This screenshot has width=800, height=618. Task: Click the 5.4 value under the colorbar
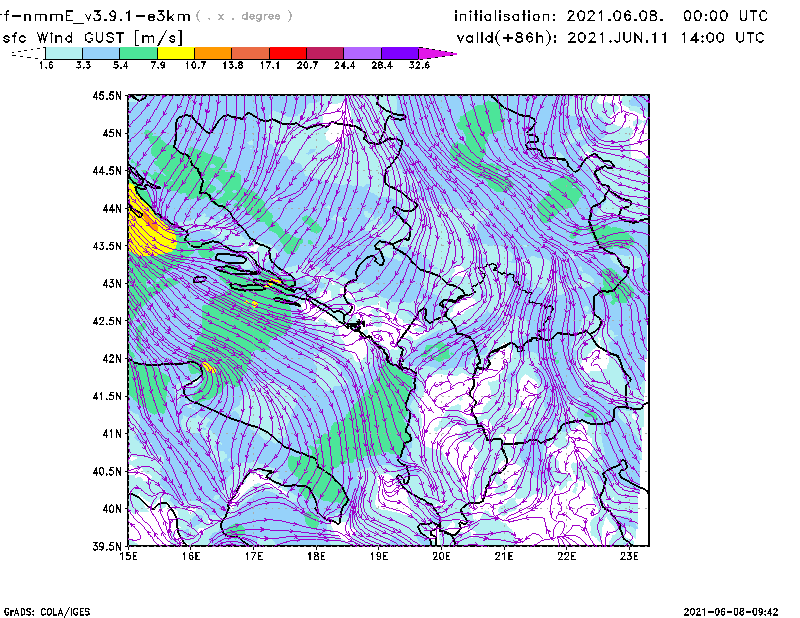point(120,65)
